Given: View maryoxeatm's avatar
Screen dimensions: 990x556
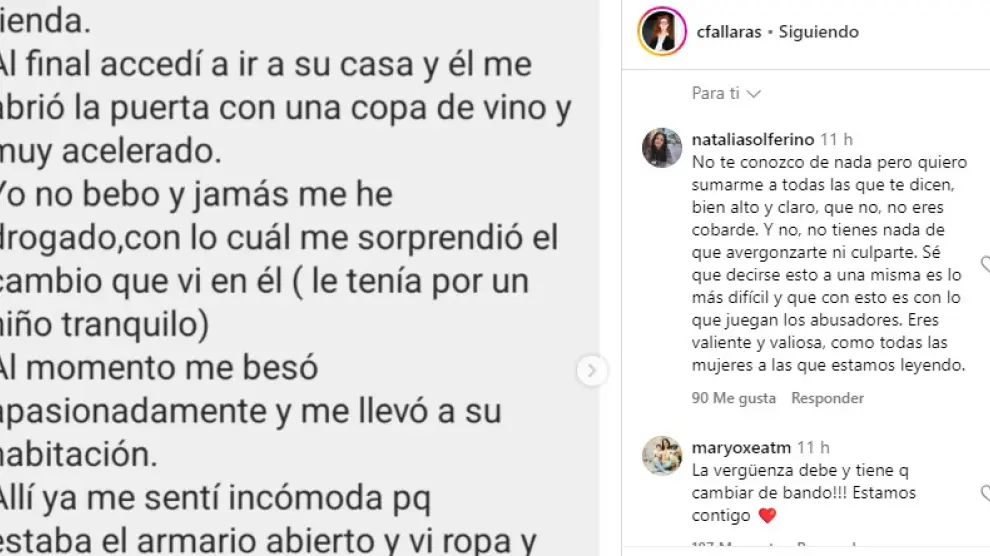Looking at the screenshot, I should 662,456.
